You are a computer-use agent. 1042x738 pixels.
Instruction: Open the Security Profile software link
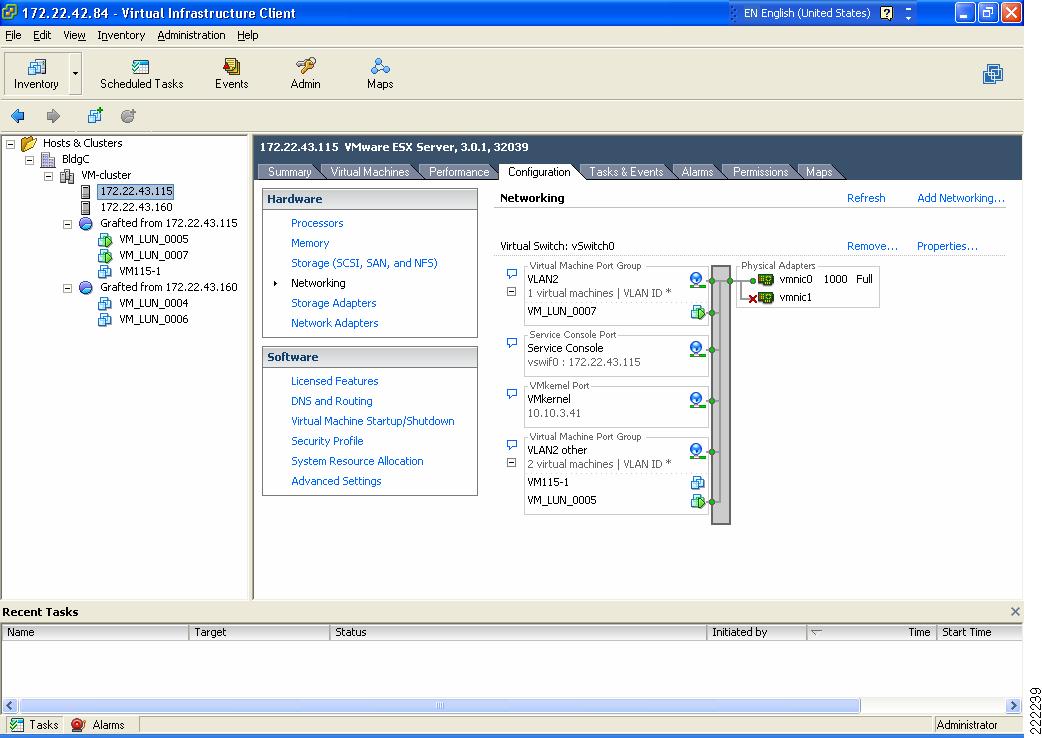327,441
